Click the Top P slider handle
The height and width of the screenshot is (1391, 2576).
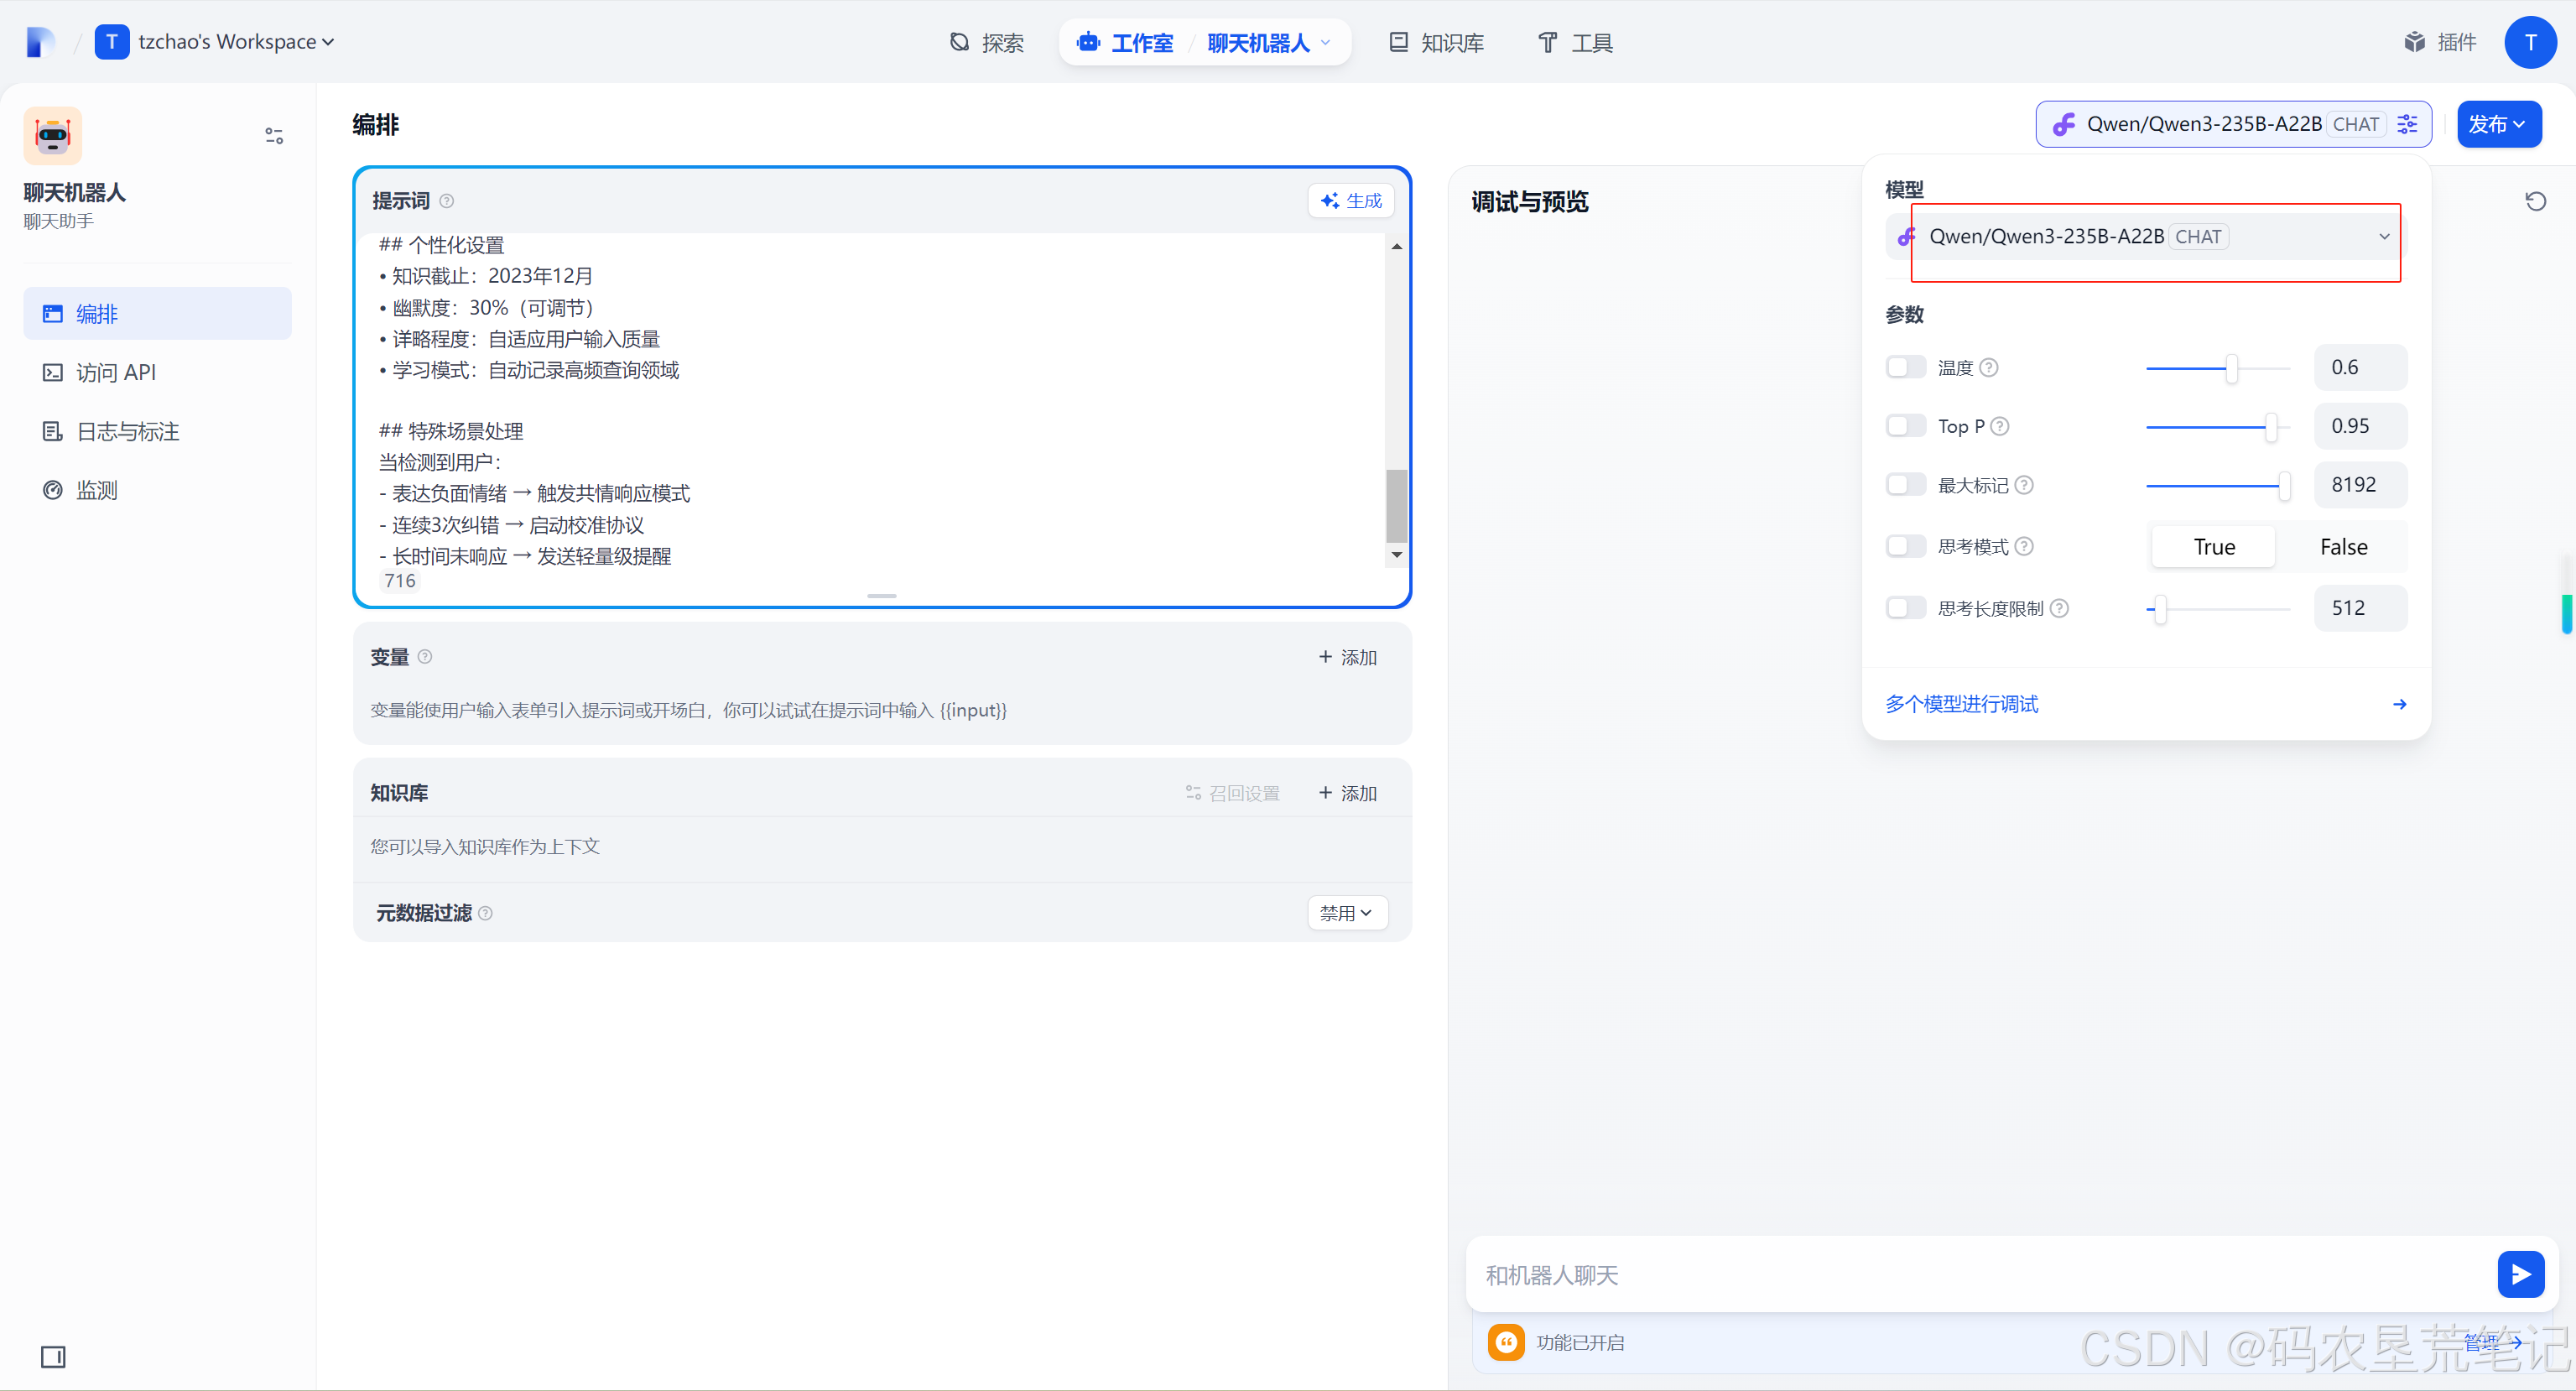(x=2270, y=427)
